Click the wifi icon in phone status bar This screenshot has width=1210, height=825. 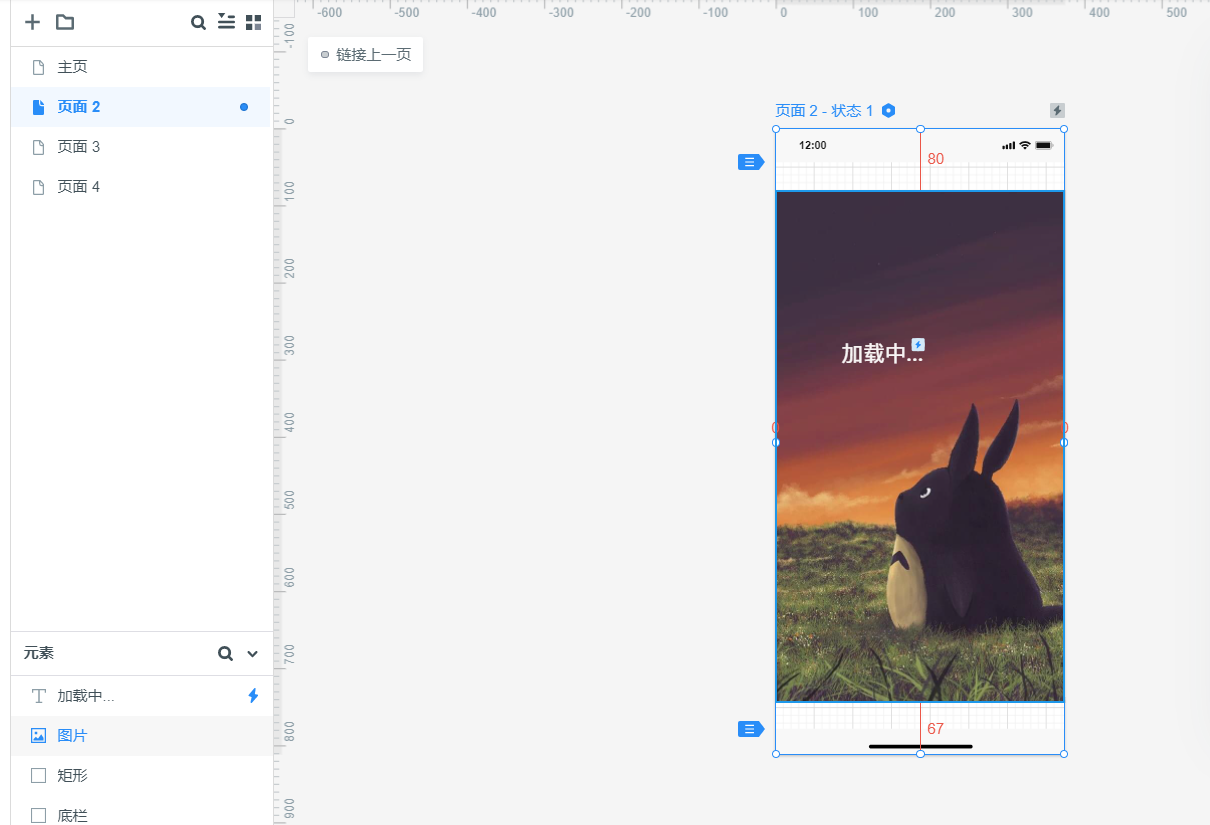(x=1025, y=145)
